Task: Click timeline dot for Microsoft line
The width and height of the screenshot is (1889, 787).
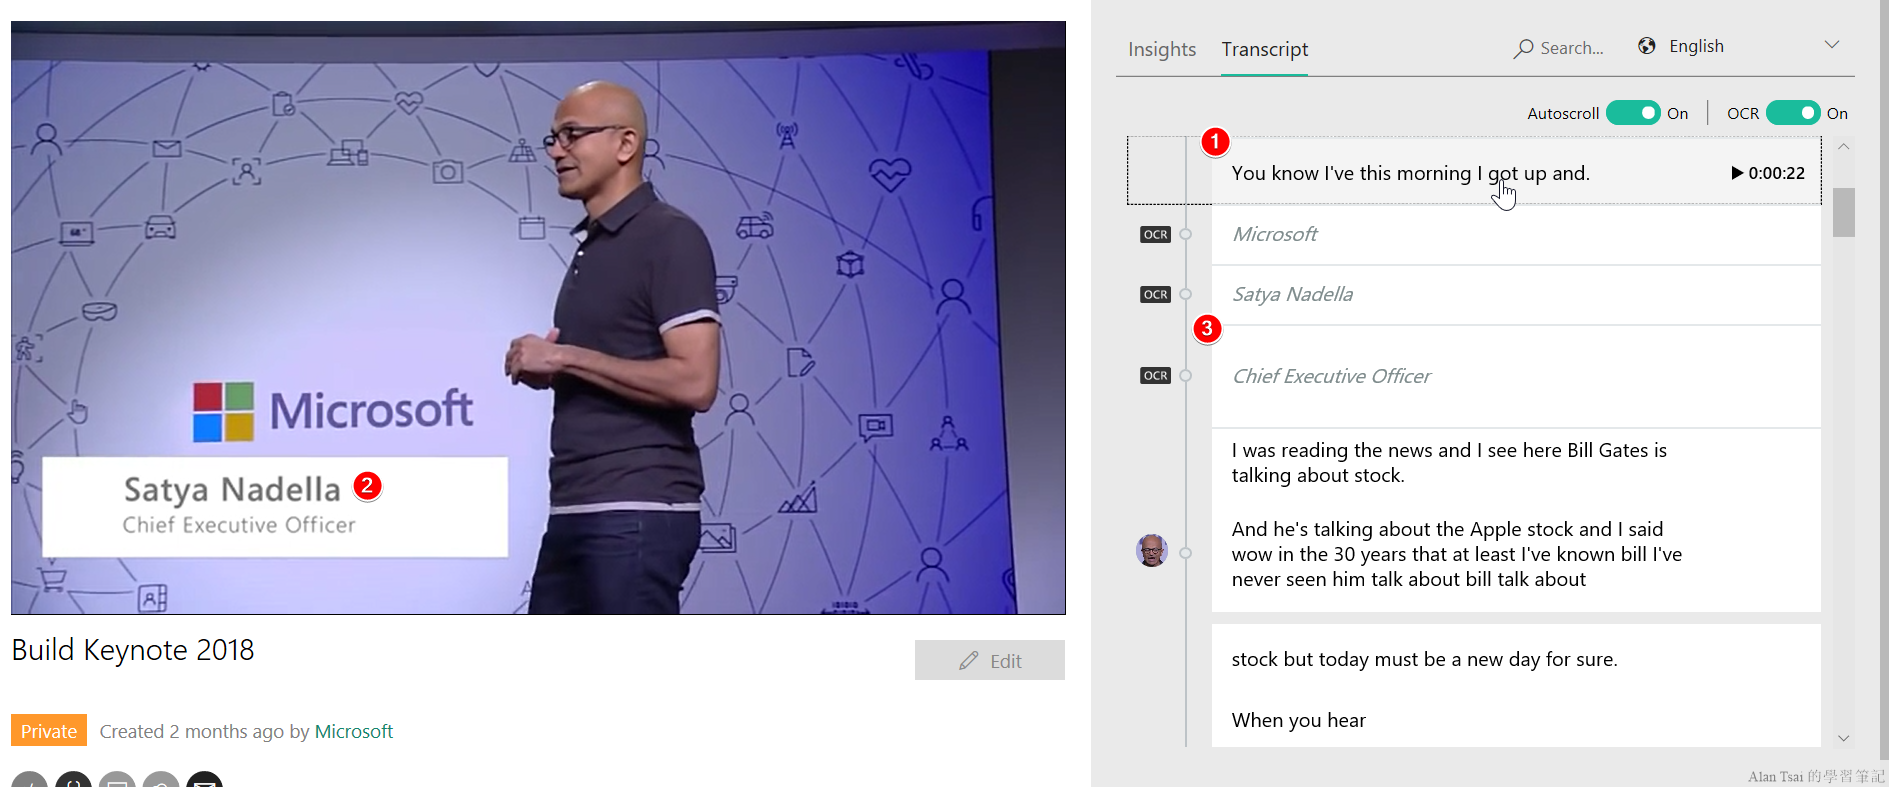Action: tap(1186, 234)
